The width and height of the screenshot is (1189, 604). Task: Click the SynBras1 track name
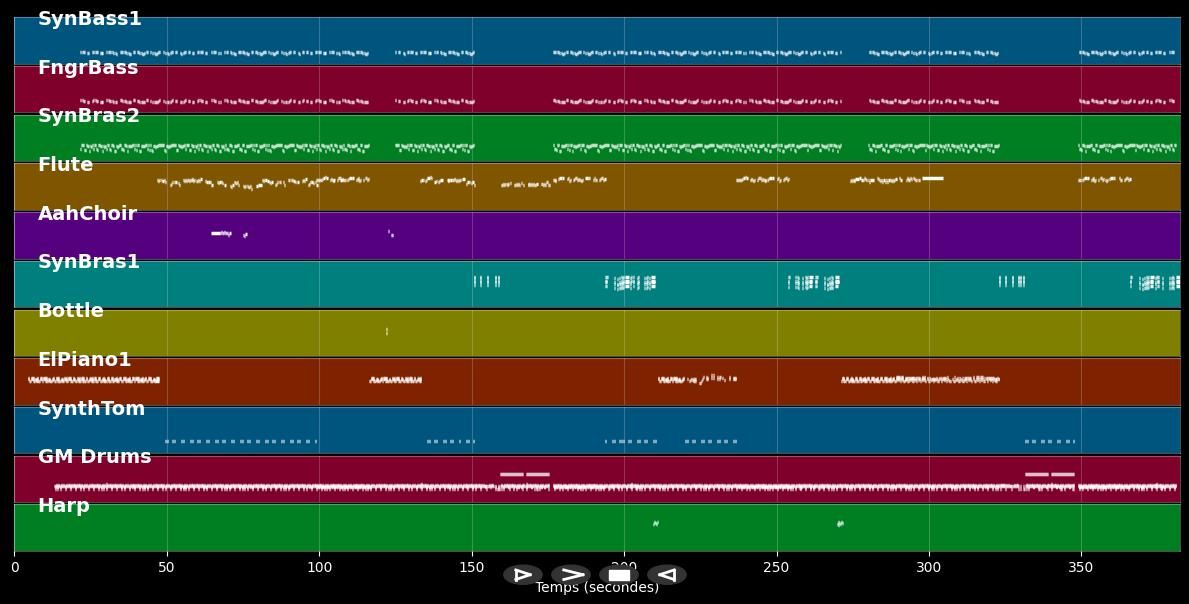tap(89, 262)
